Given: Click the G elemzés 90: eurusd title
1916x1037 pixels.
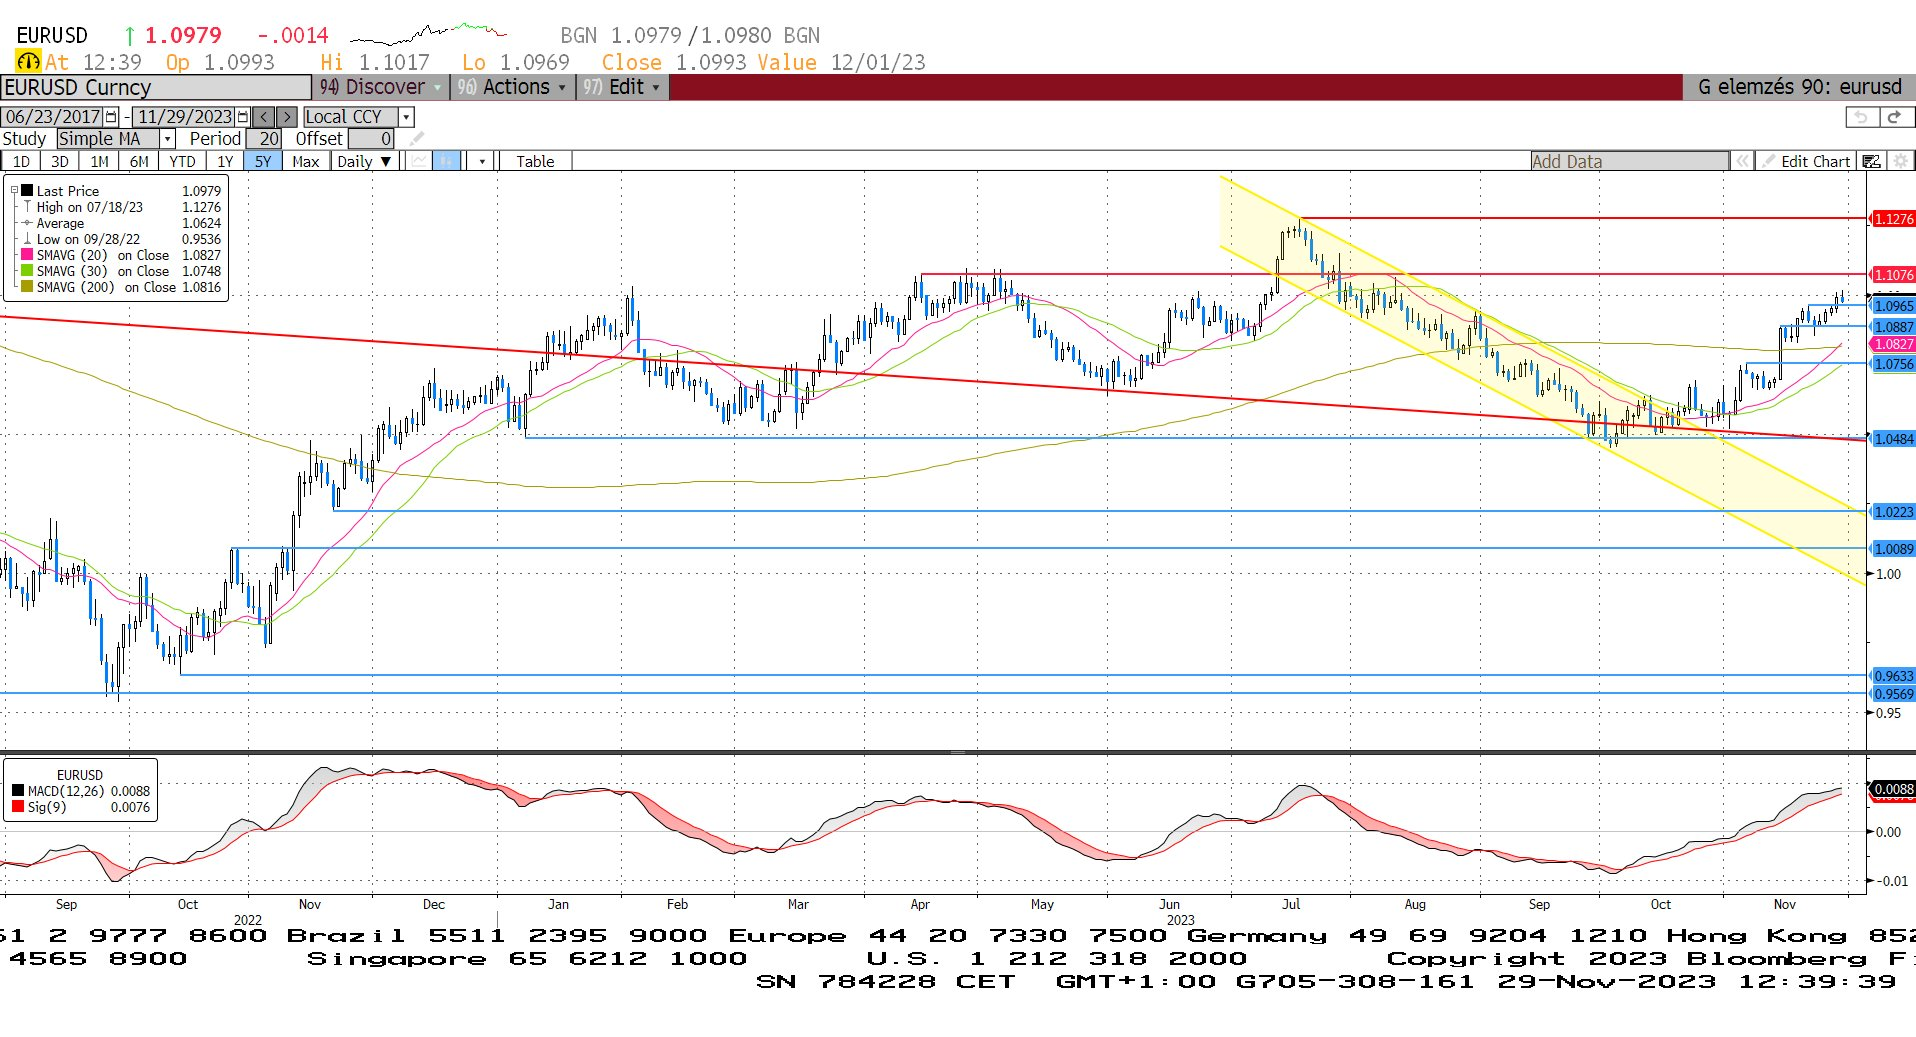Looking at the screenshot, I should pyautogui.click(x=1799, y=87).
